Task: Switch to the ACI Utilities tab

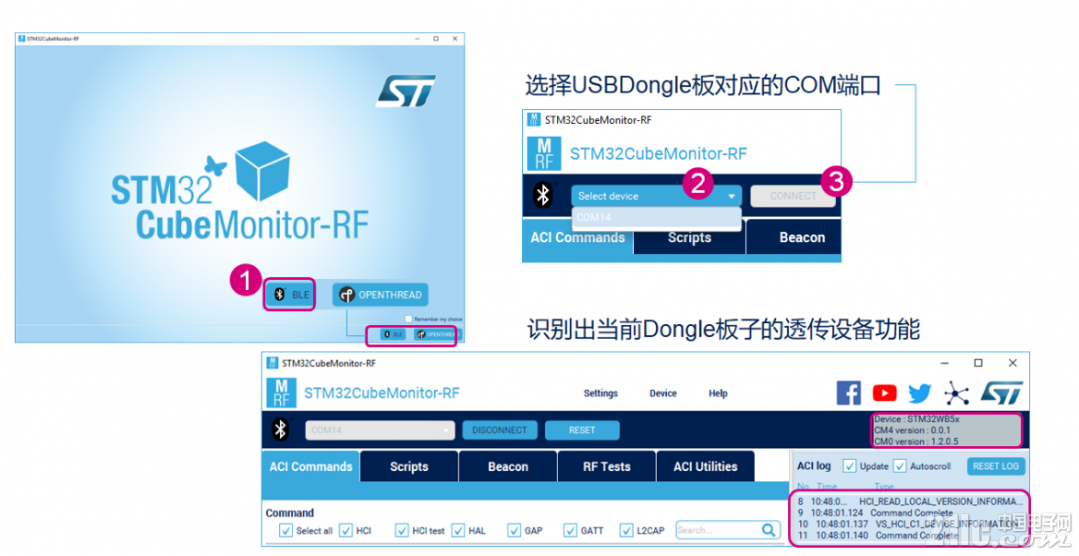Action: pos(705,467)
